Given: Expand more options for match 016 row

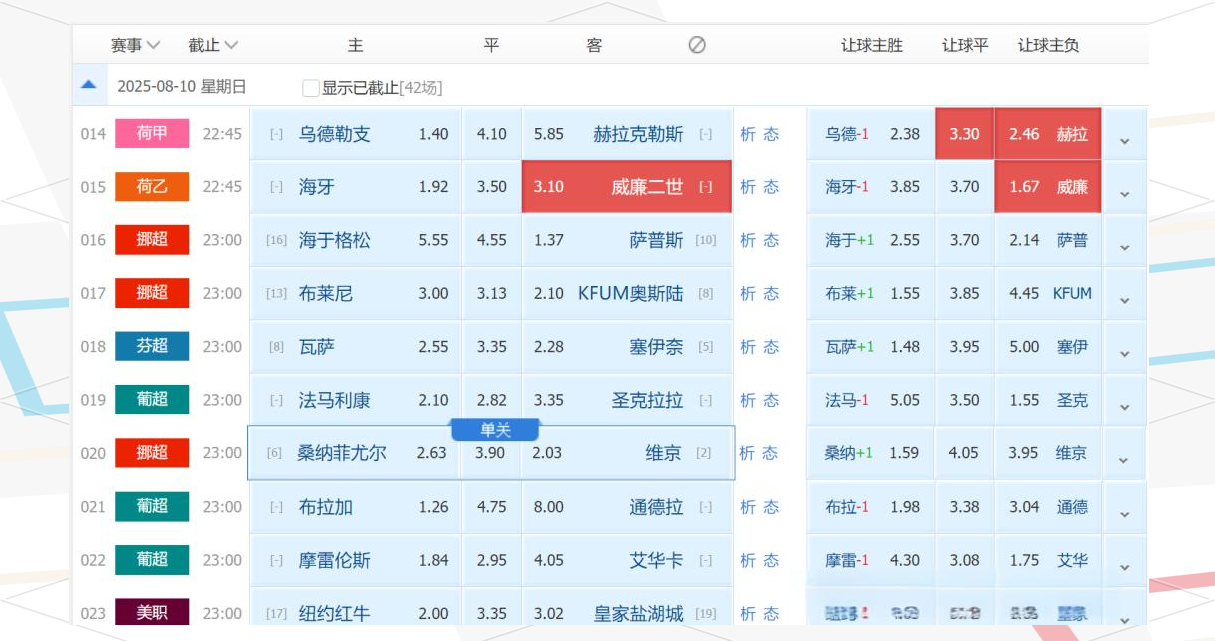Looking at the screenshot, I should point(1124,247).
